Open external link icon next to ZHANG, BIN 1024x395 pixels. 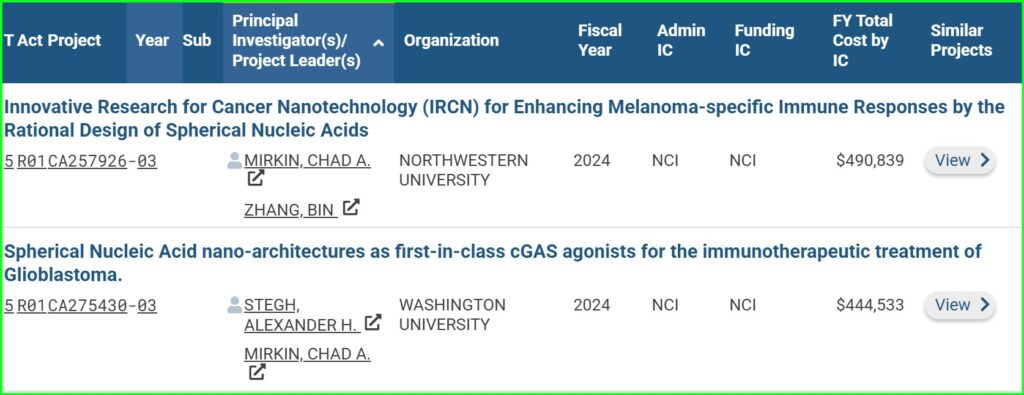pyautogui.click(x=351, y=208)
